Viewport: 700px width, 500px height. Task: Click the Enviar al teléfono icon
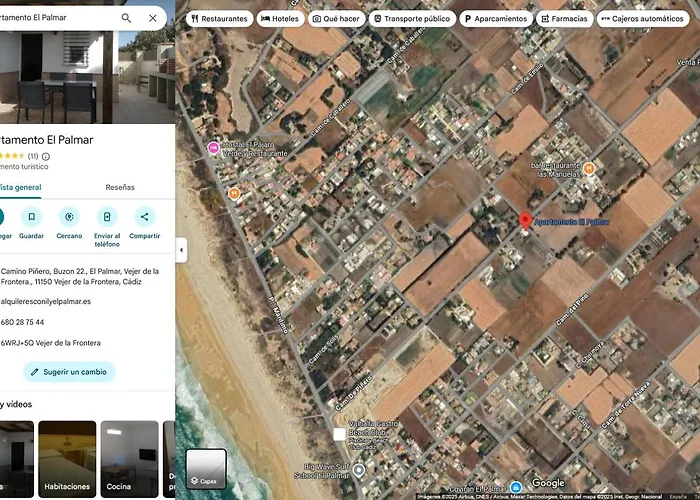[107, 217]
